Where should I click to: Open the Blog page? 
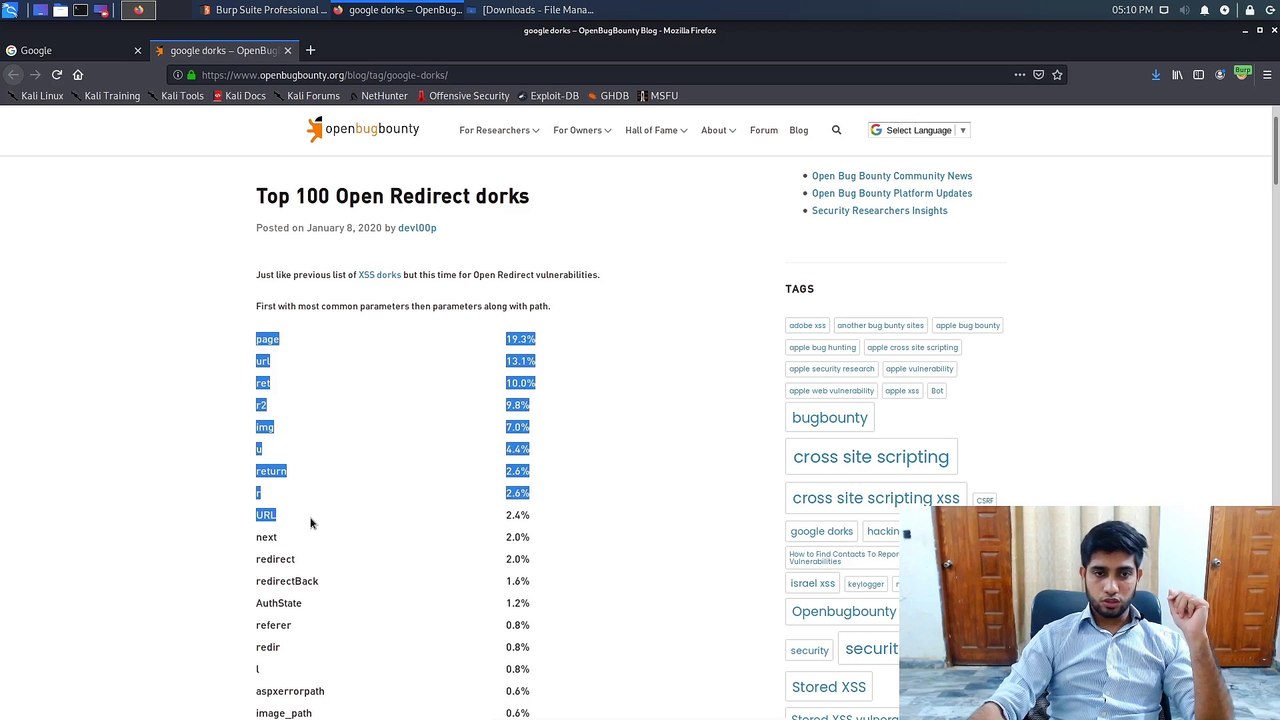(799, 130)
